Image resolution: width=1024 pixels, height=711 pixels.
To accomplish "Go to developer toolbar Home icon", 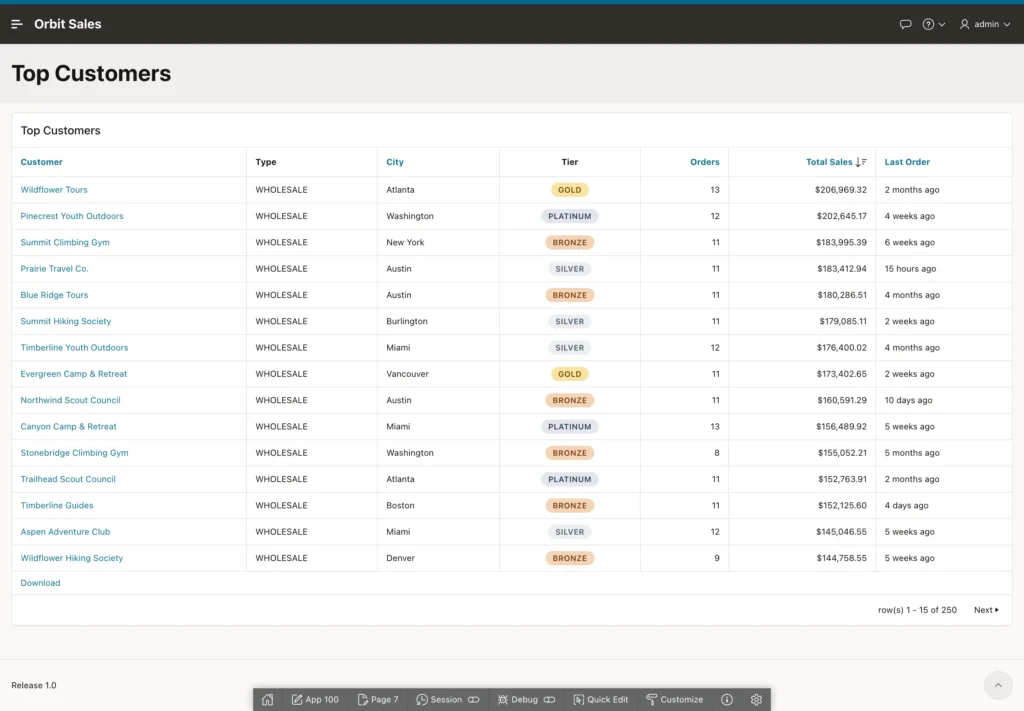I will coord(268,699).
